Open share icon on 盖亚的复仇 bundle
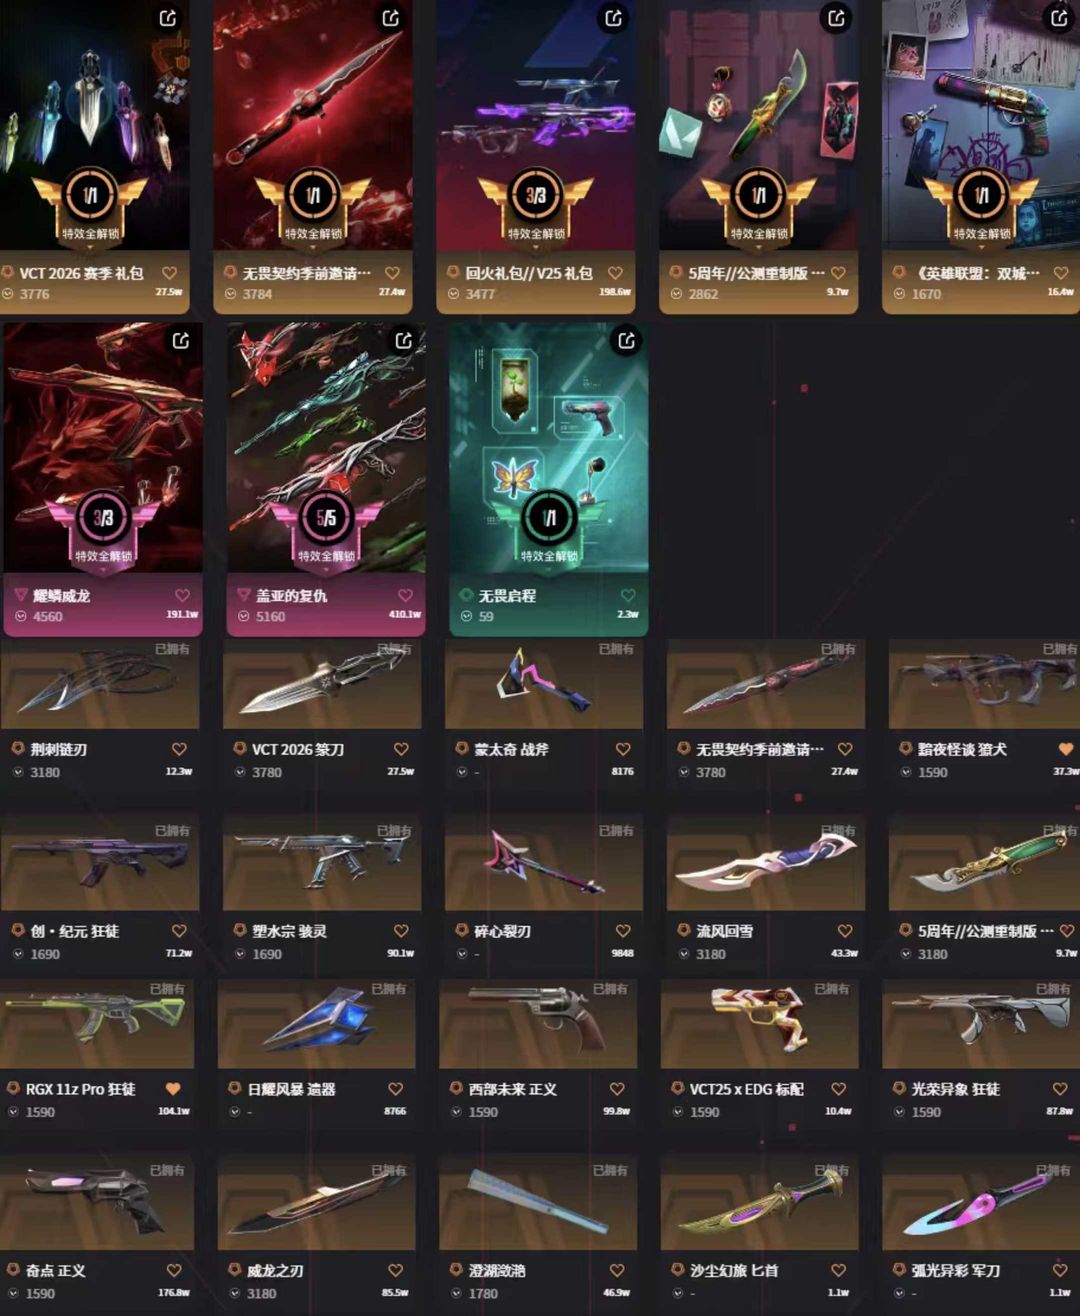The height and width of the screenshot is (1316, 1080). click(x=403, y=340)
